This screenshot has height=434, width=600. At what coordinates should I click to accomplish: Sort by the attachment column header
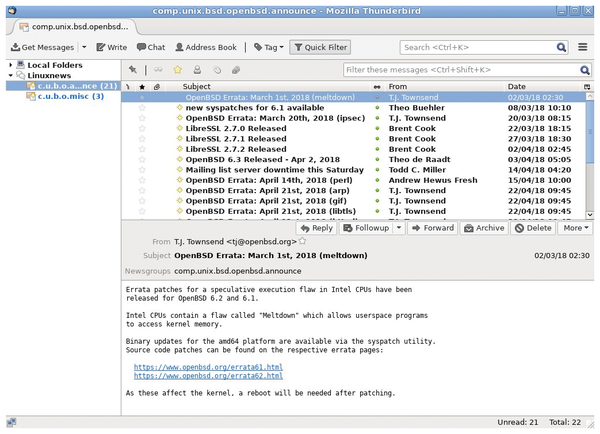pyautogui.click(x=157, y=86)
